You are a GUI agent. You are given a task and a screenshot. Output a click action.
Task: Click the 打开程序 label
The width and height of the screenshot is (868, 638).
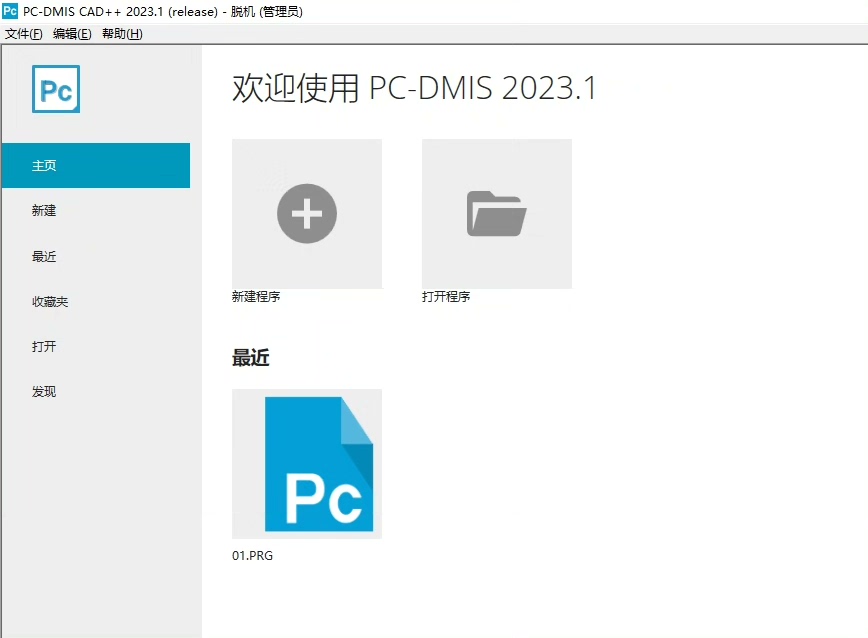446,297
